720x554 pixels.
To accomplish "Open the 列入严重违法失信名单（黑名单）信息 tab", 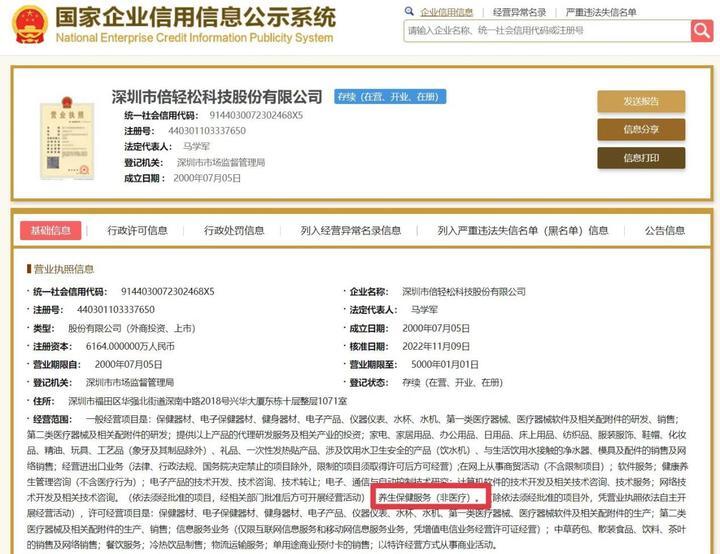I will tap(523, 230).
